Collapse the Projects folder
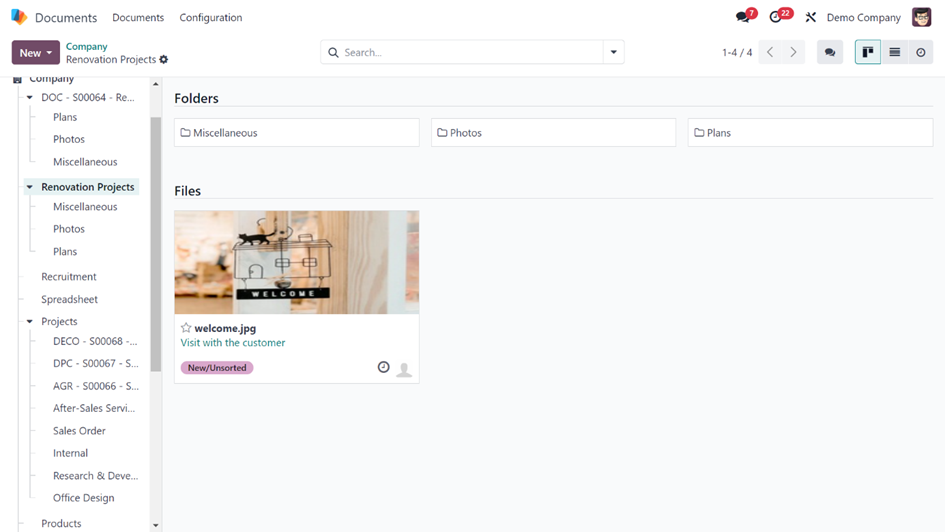The width and height of the screenshot is (945, 532). (x=30, y=321)
